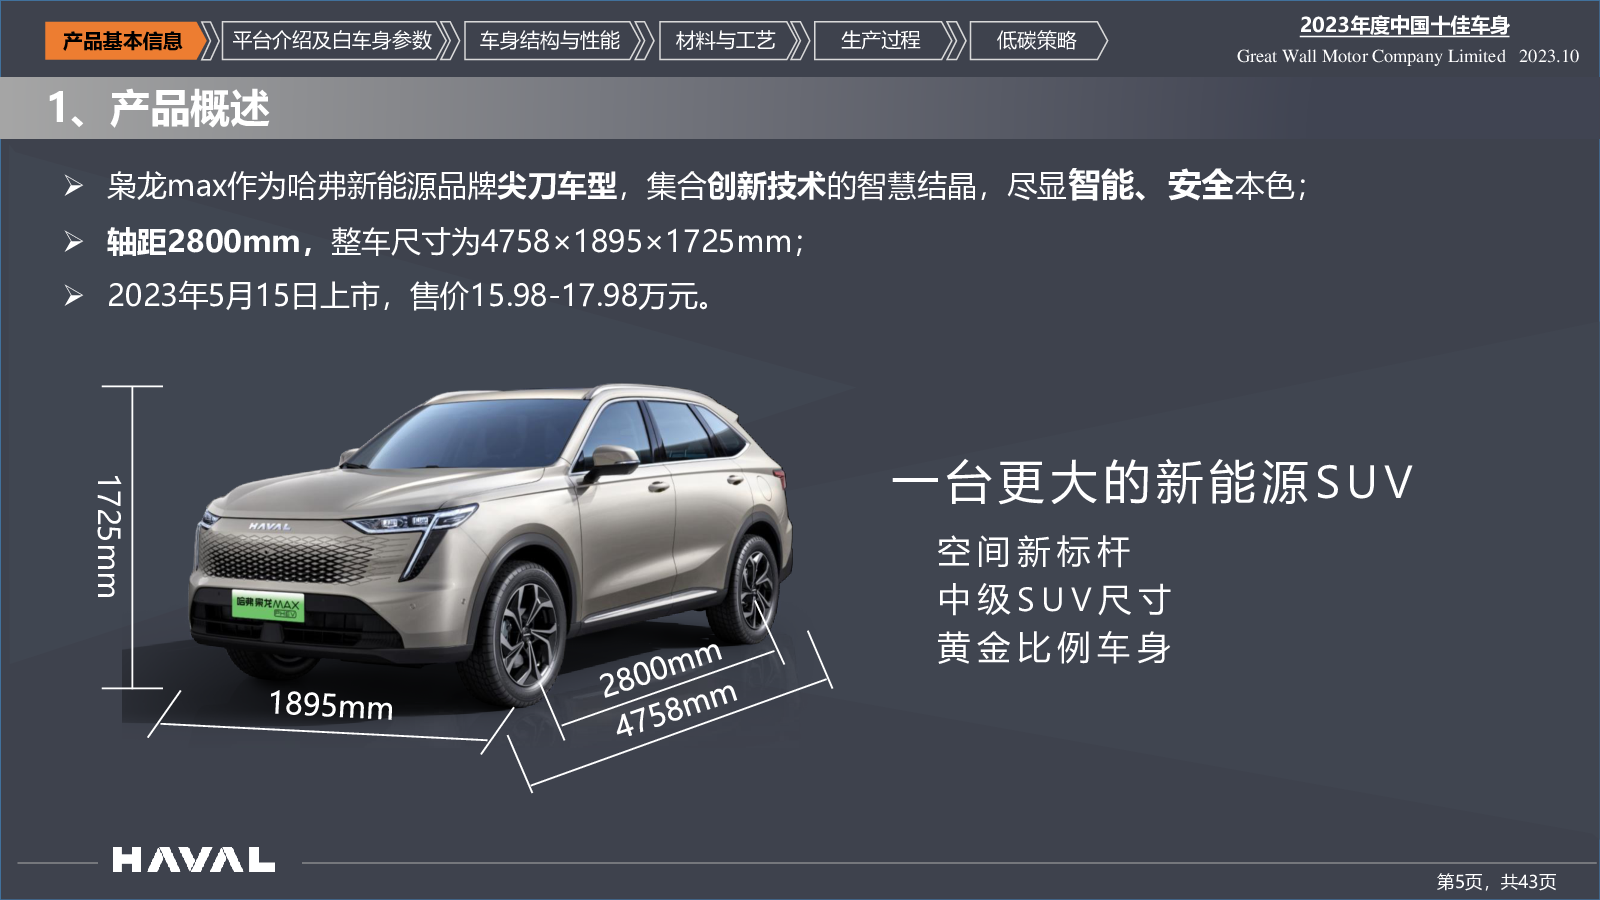Image resolution: width=1600 pixels, height=900 pixels.
Task: Click the 2800mm wheelbase label
Action: (x=661, y=668)
